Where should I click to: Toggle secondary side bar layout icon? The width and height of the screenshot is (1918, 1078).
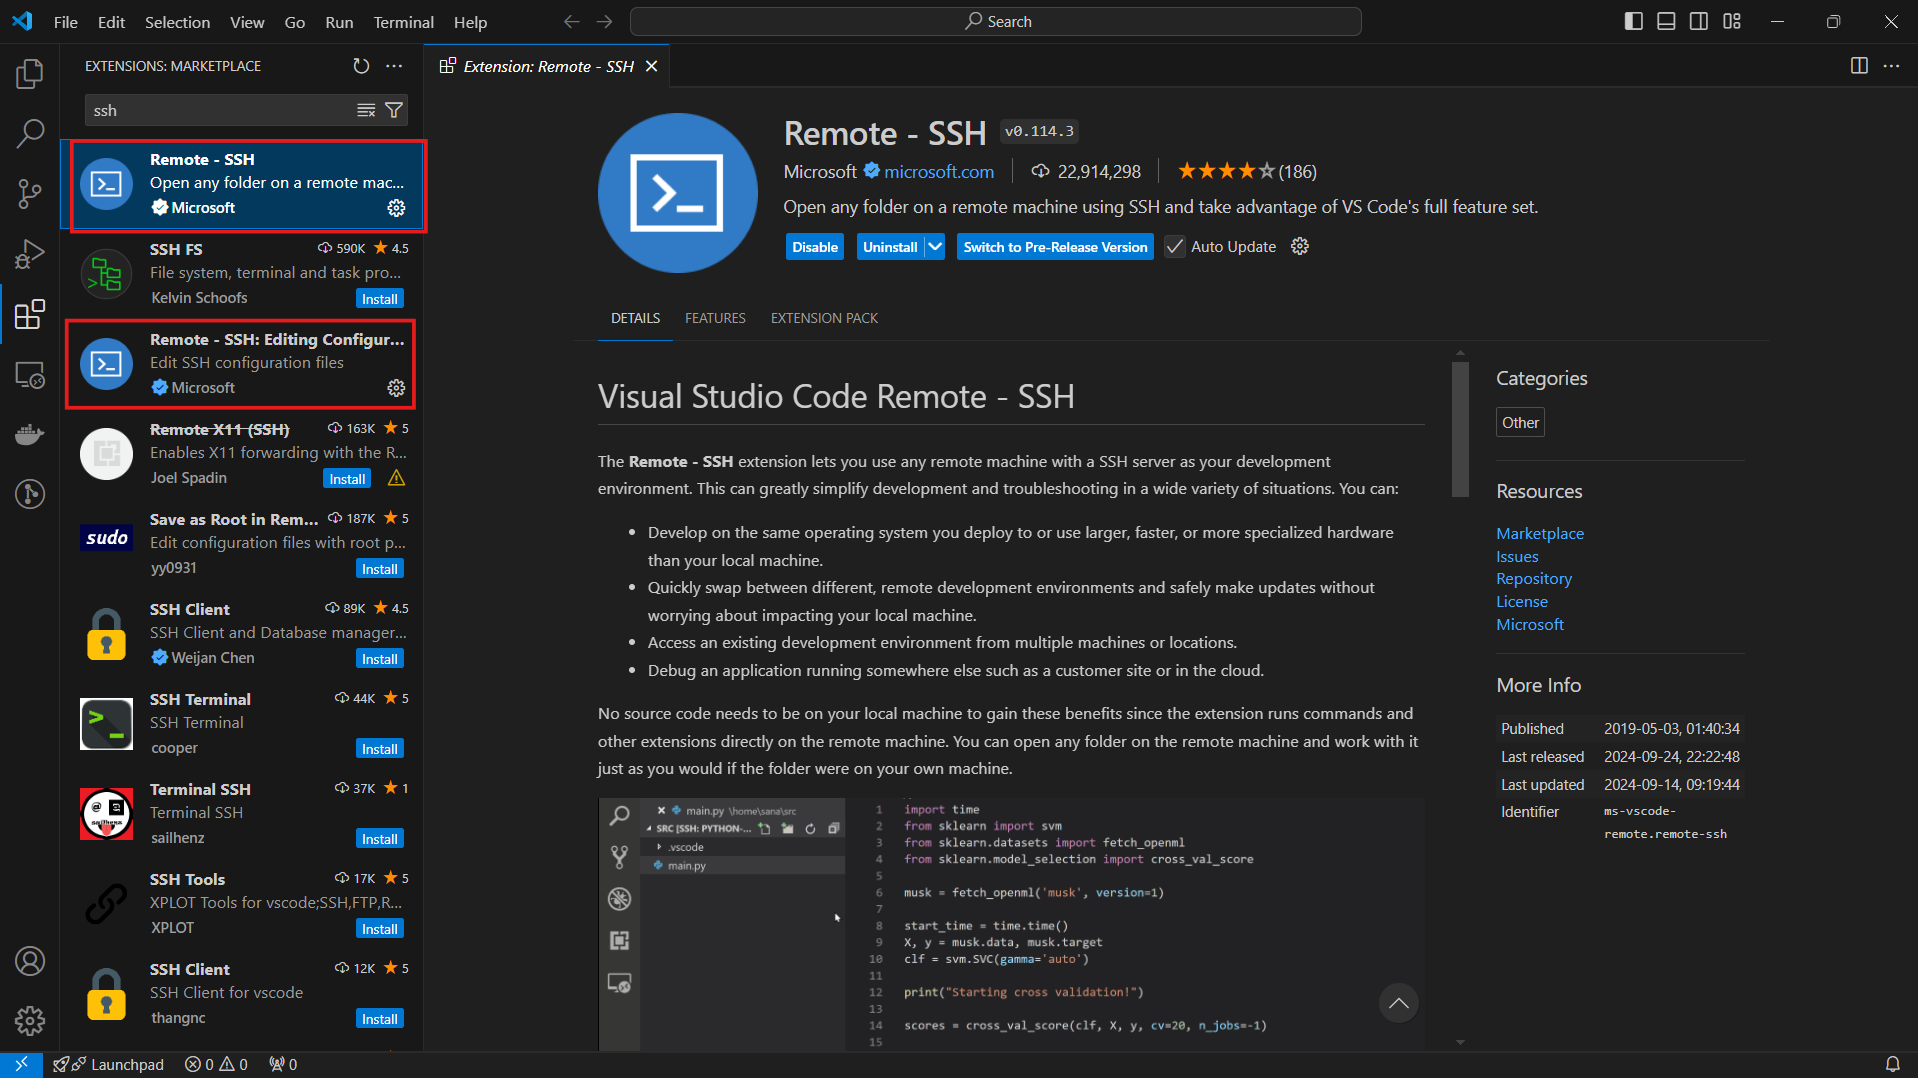click(1699, 21)
